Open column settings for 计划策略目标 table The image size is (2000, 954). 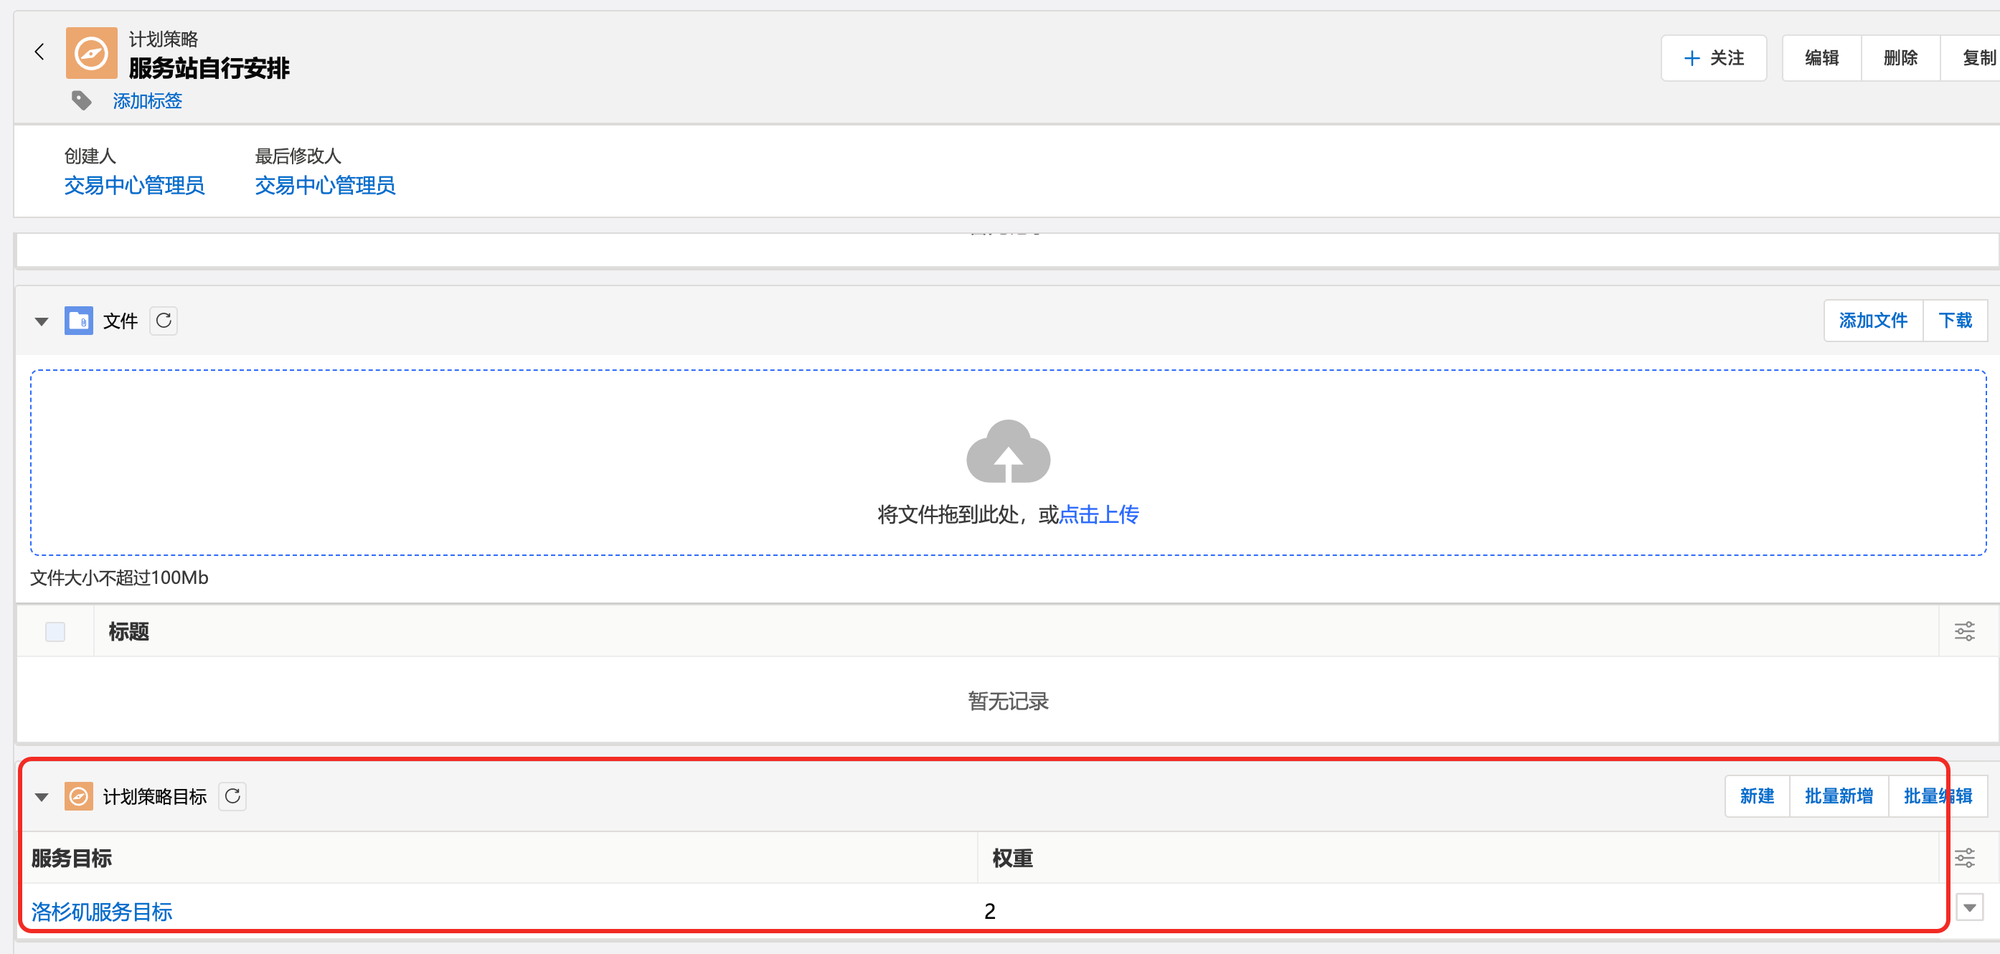click(1964, 858)
